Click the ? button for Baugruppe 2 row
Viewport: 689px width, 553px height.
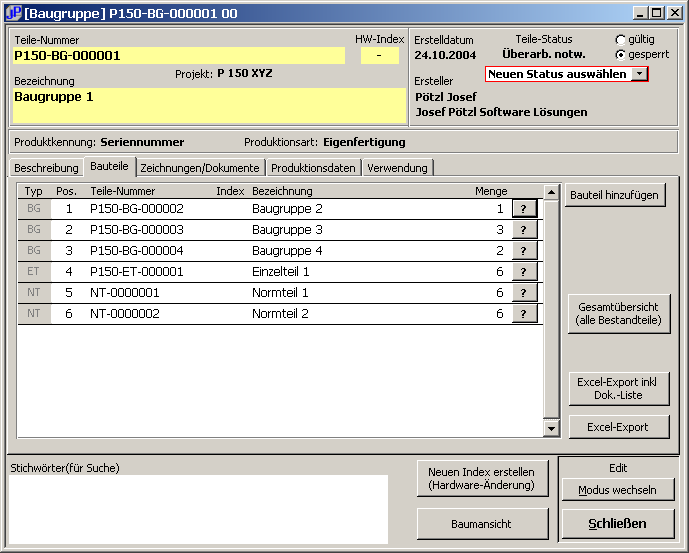[x=524, y=209]
